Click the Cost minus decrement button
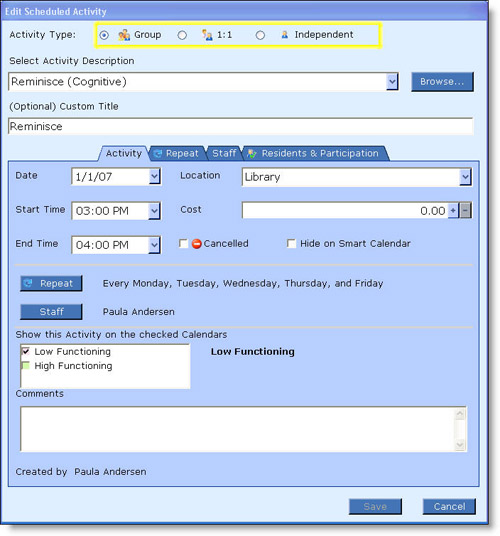 [465, 210]
